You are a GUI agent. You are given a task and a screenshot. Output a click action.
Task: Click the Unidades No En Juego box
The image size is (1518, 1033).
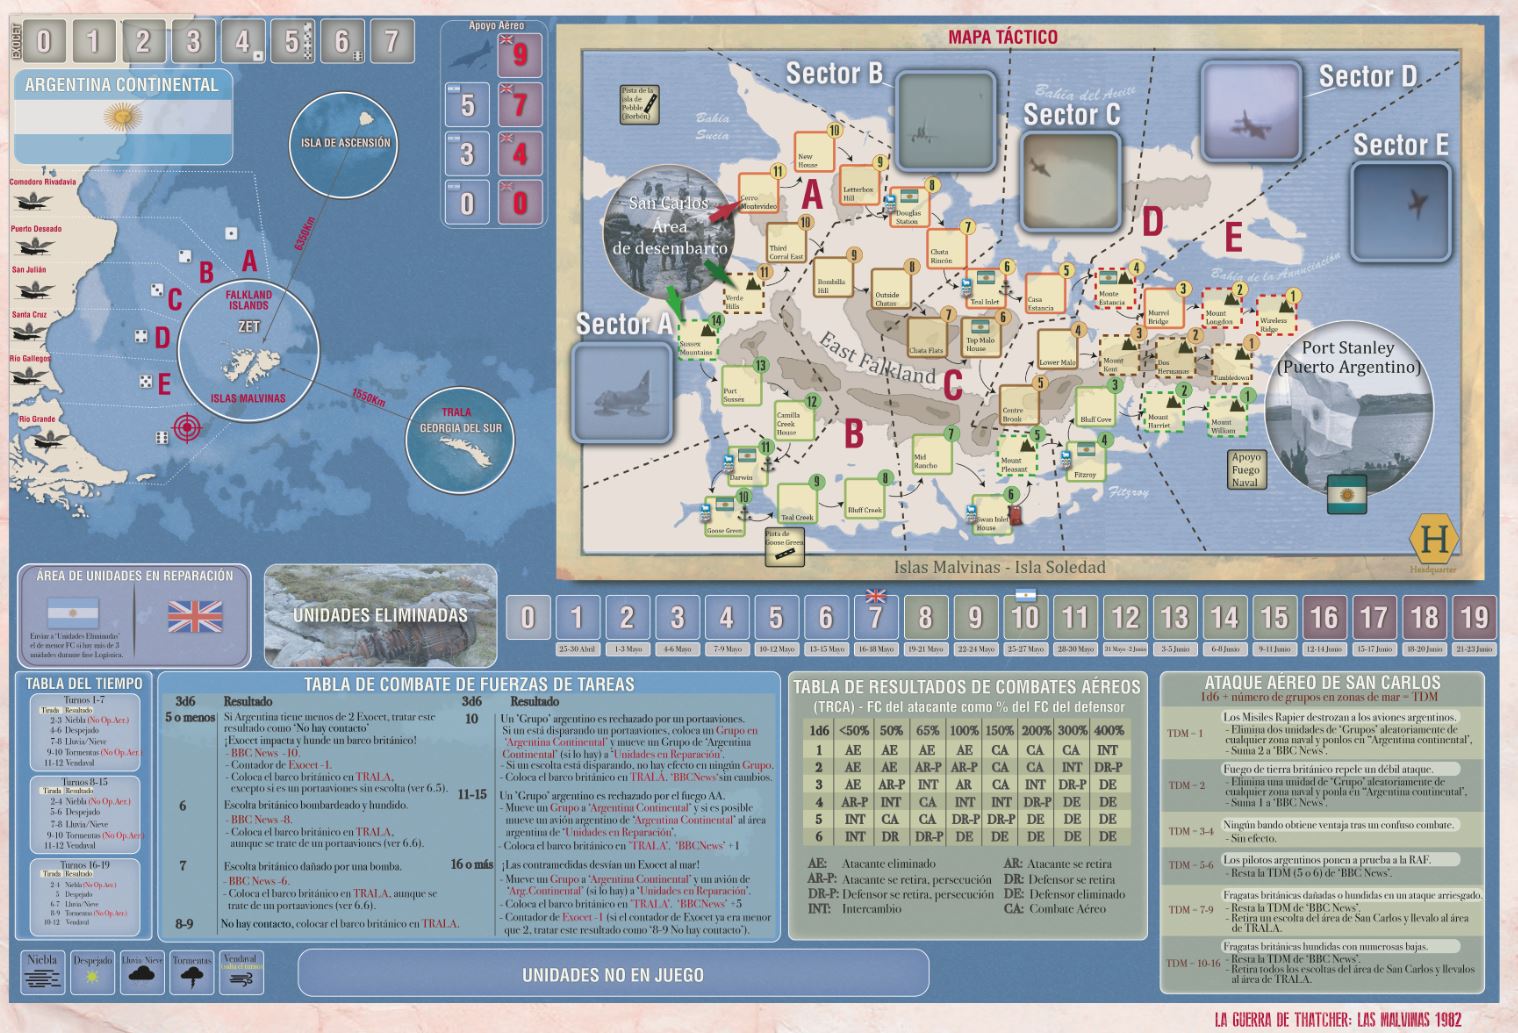pos(613,974)
